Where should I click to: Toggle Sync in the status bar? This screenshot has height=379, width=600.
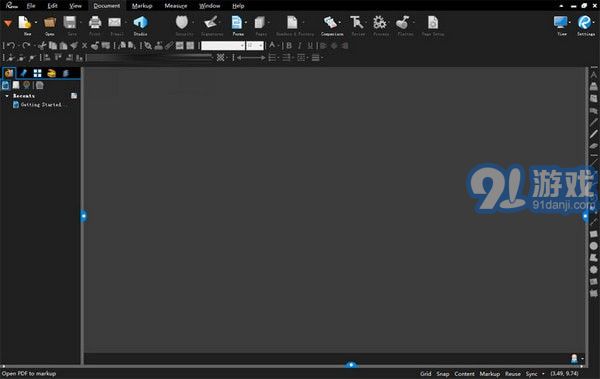[531, 374]
